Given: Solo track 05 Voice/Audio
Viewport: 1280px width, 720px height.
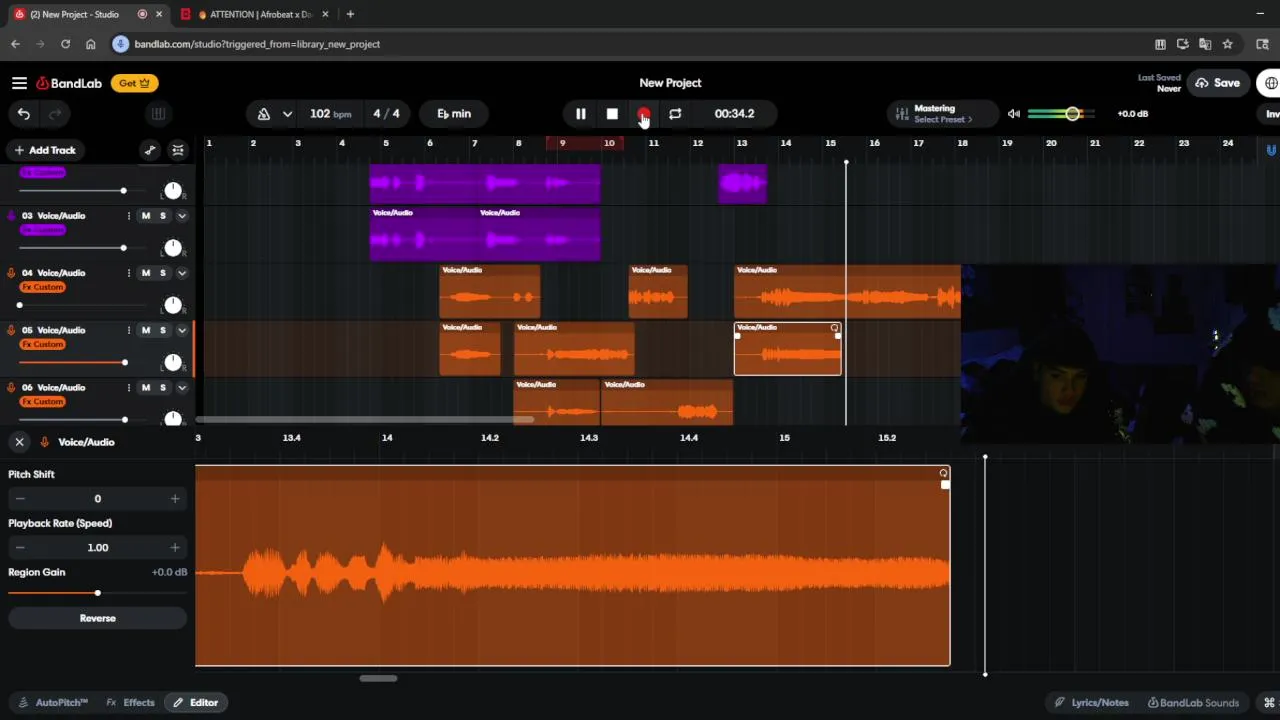Looking at the screenshot, I should click(162, 330).
